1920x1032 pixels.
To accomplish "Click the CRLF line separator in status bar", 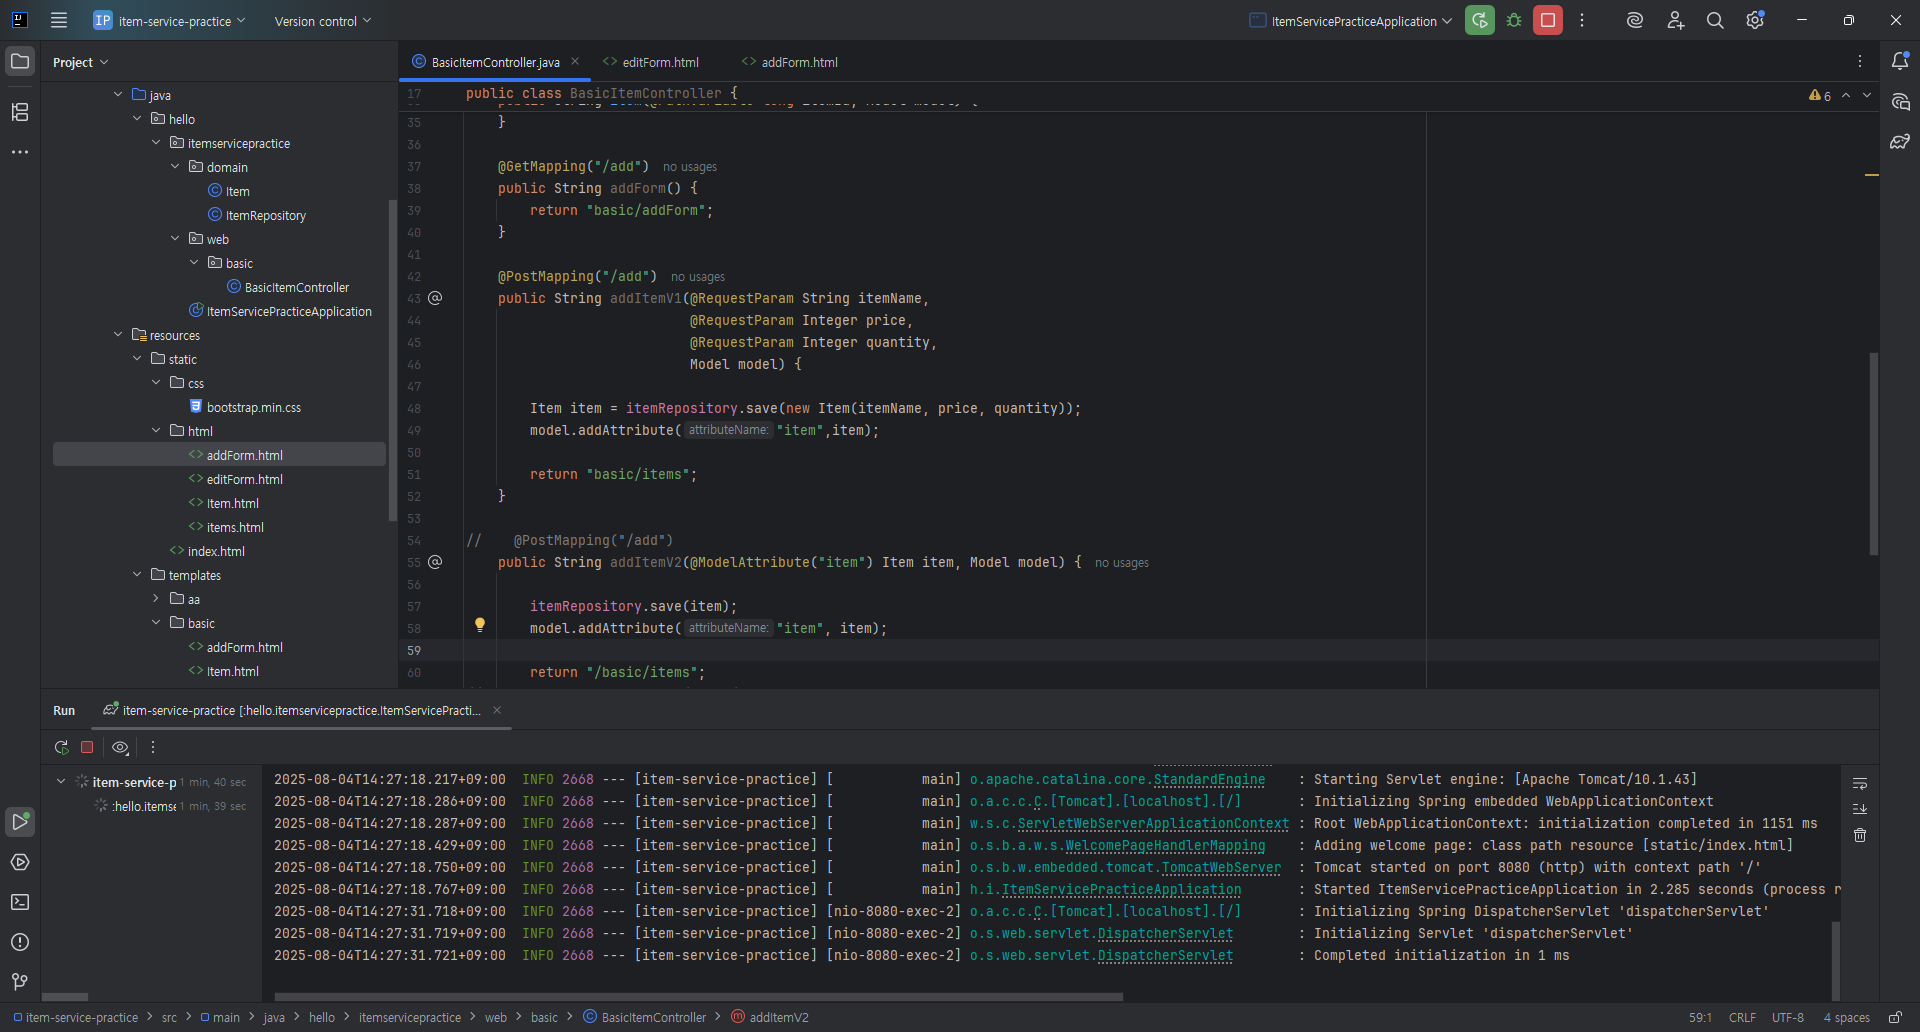I will 1742,1017.
